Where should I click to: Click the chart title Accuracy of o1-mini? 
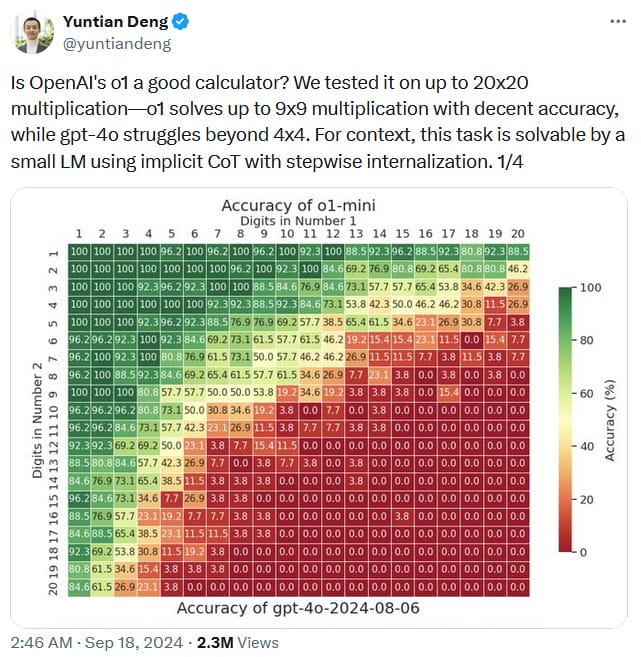298,206
